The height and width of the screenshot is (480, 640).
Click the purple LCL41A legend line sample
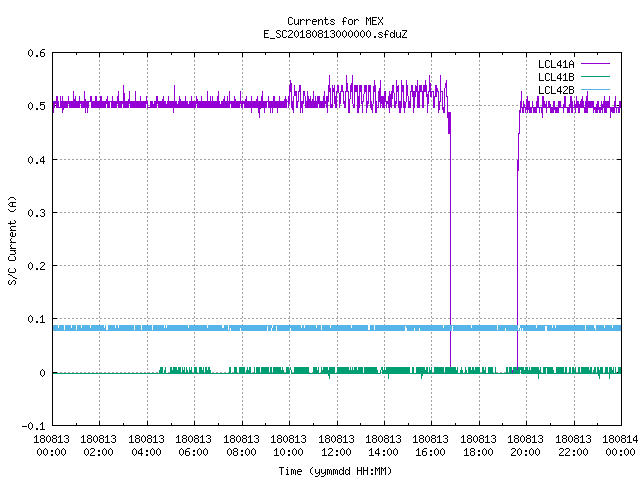596,64
